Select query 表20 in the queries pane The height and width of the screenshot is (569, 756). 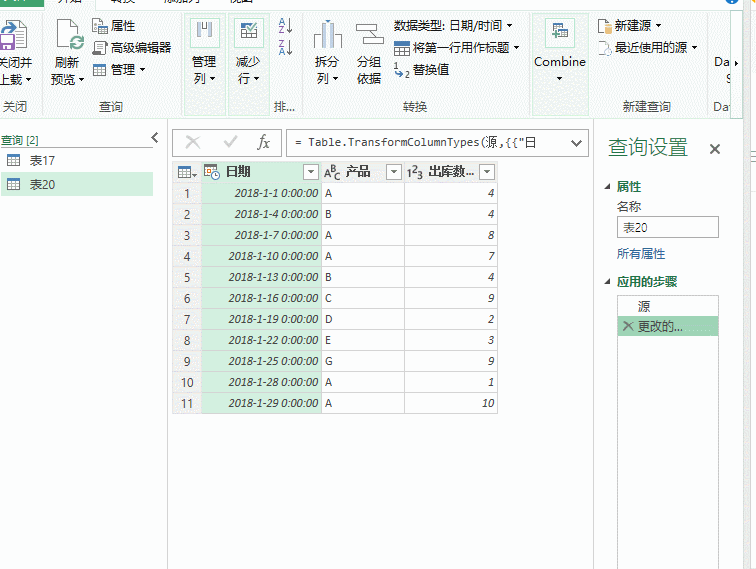coord(77,184)
